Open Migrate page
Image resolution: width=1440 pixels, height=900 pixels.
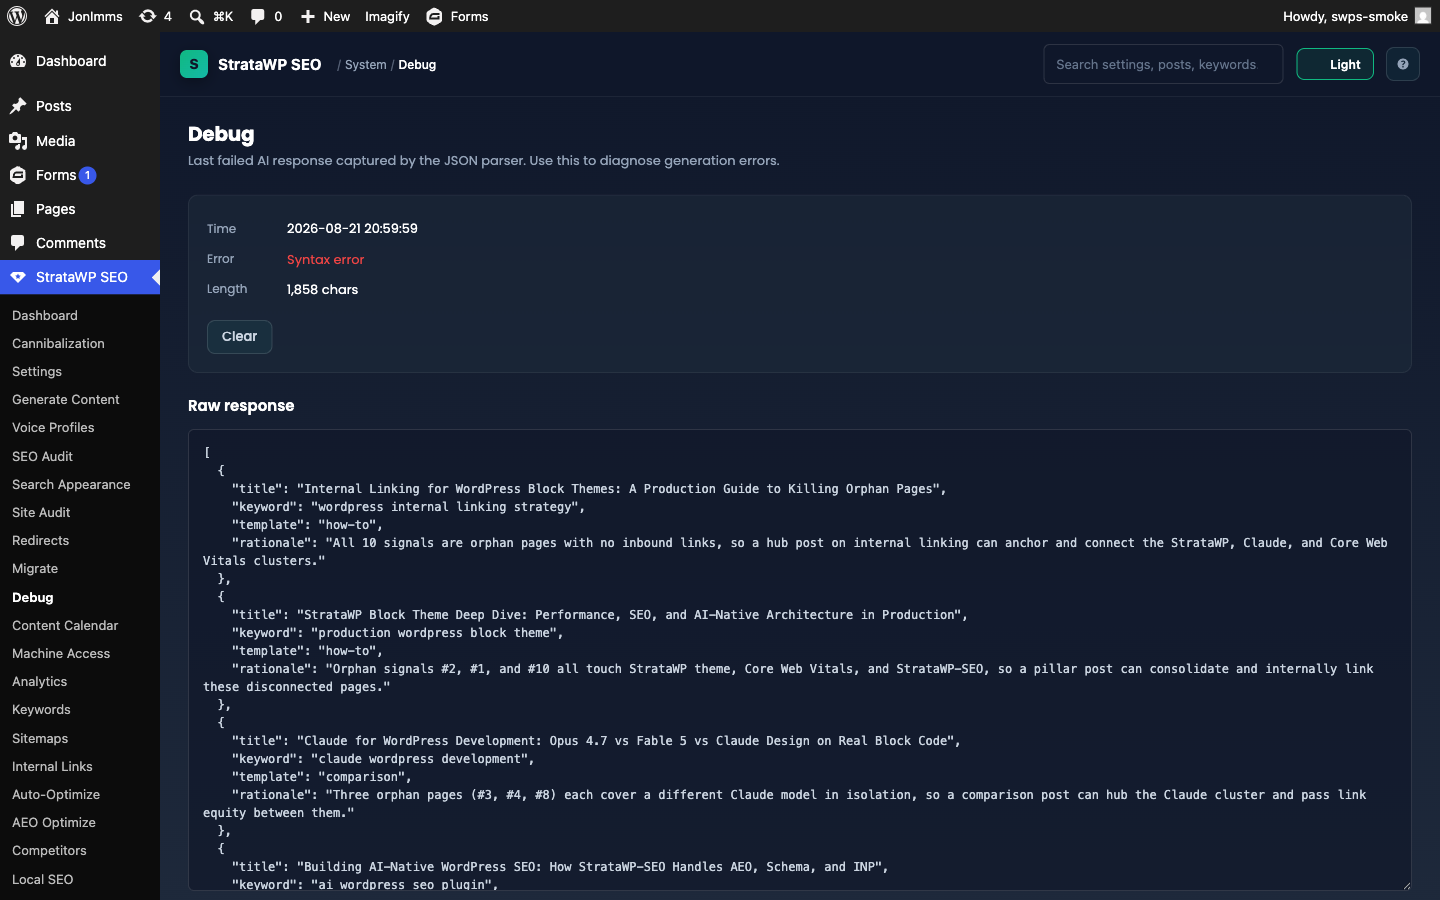pos(35,568)
